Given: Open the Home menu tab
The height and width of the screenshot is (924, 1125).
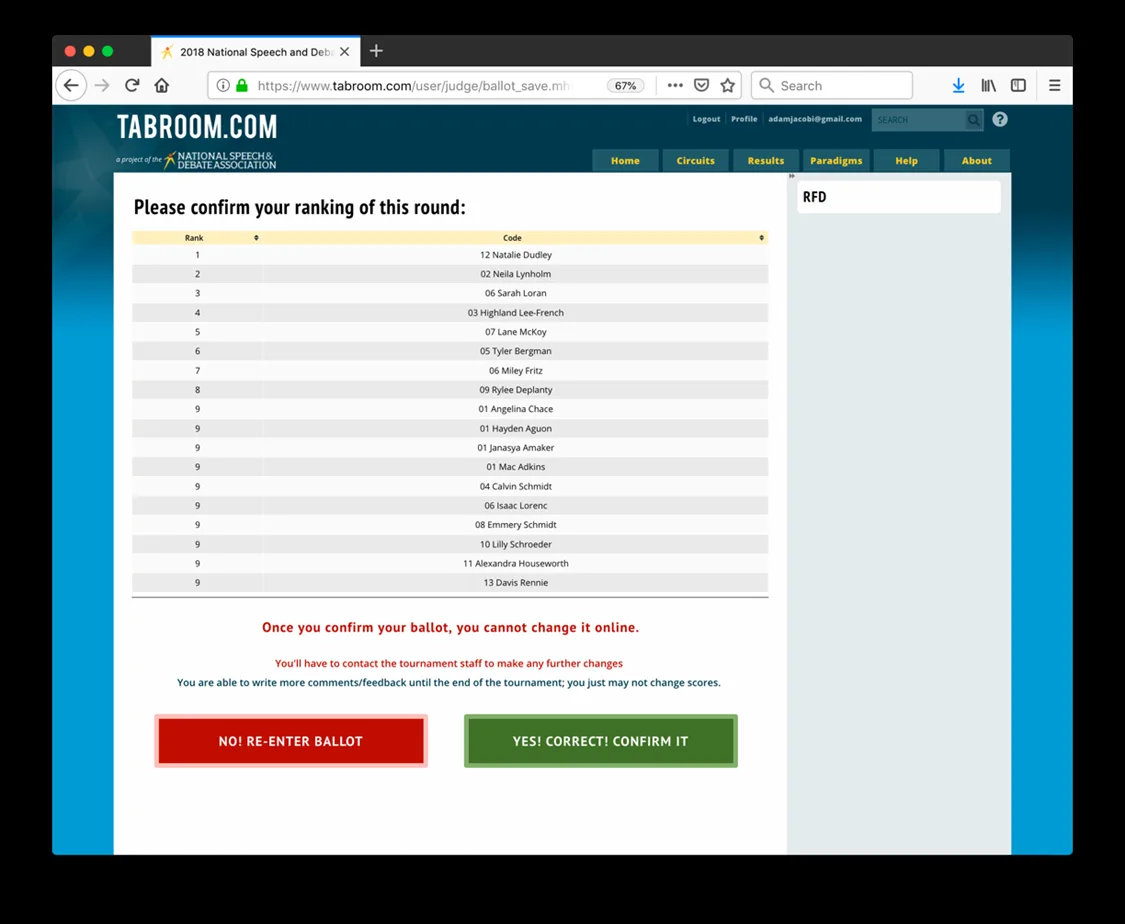Looking at the screenshot, I should point(625,161).
